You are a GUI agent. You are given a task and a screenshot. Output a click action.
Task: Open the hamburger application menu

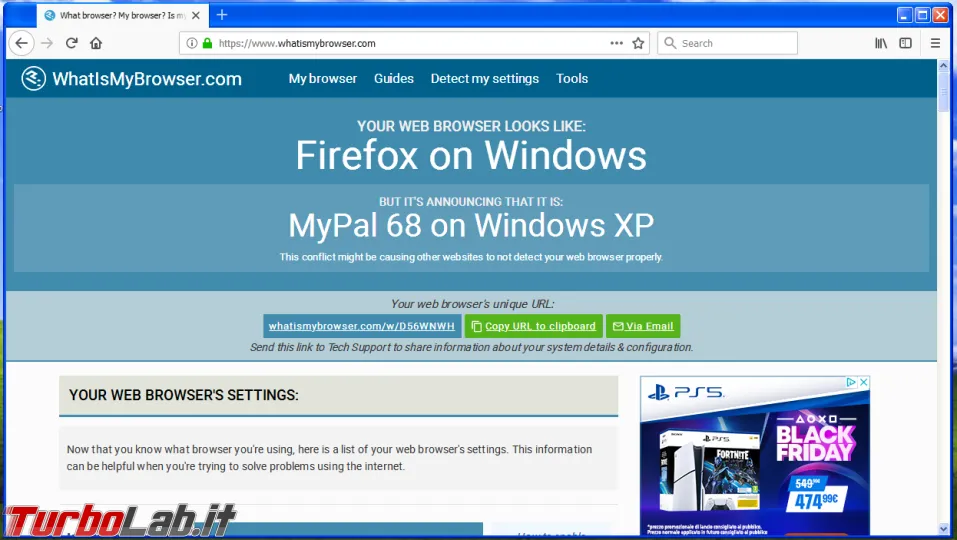pos(935,43)
